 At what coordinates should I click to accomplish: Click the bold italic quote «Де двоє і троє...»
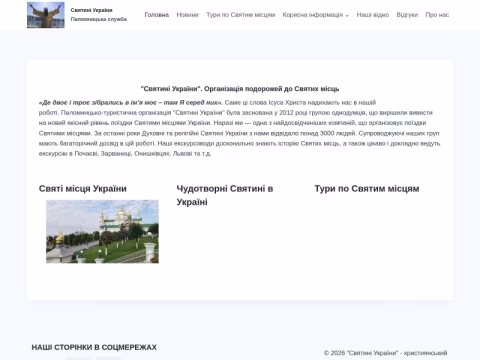pyautogui.click(x=131, y=102)
